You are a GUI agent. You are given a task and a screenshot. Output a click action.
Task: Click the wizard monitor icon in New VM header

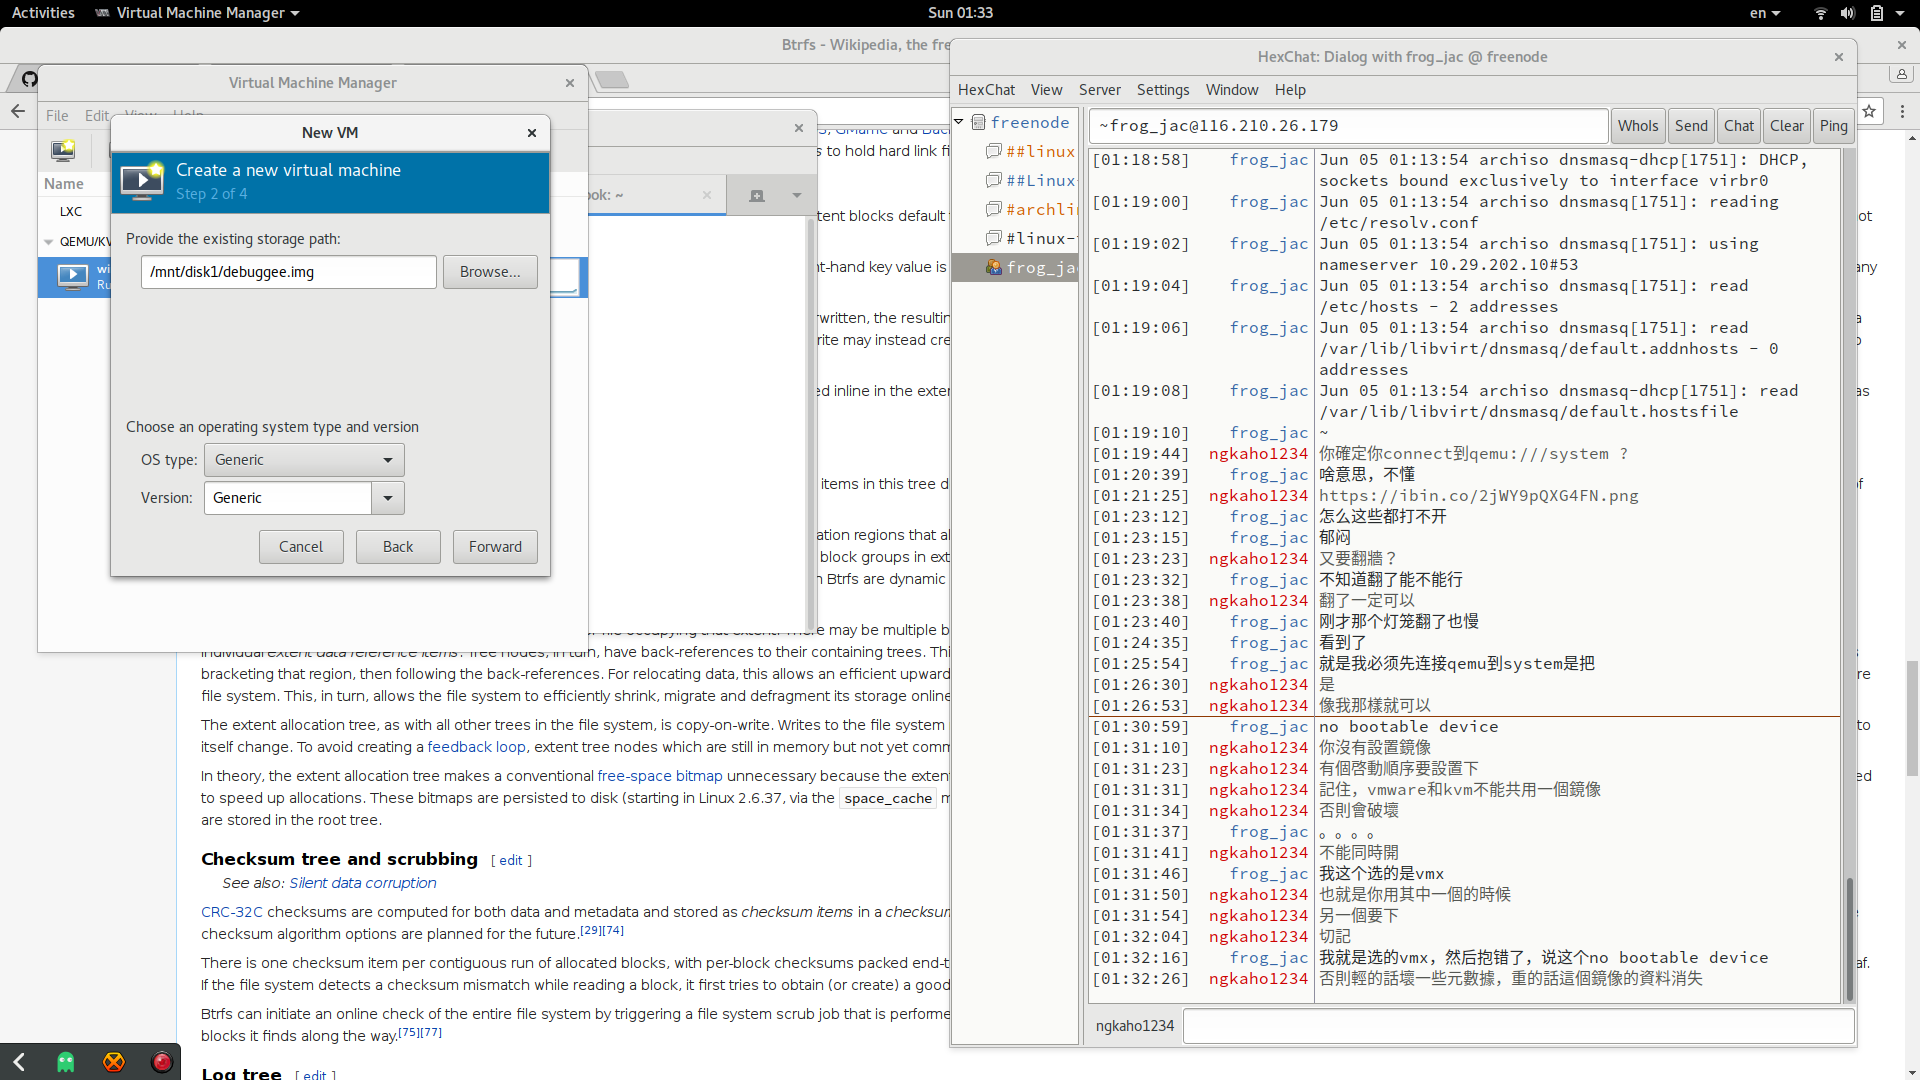pos(142,181)
